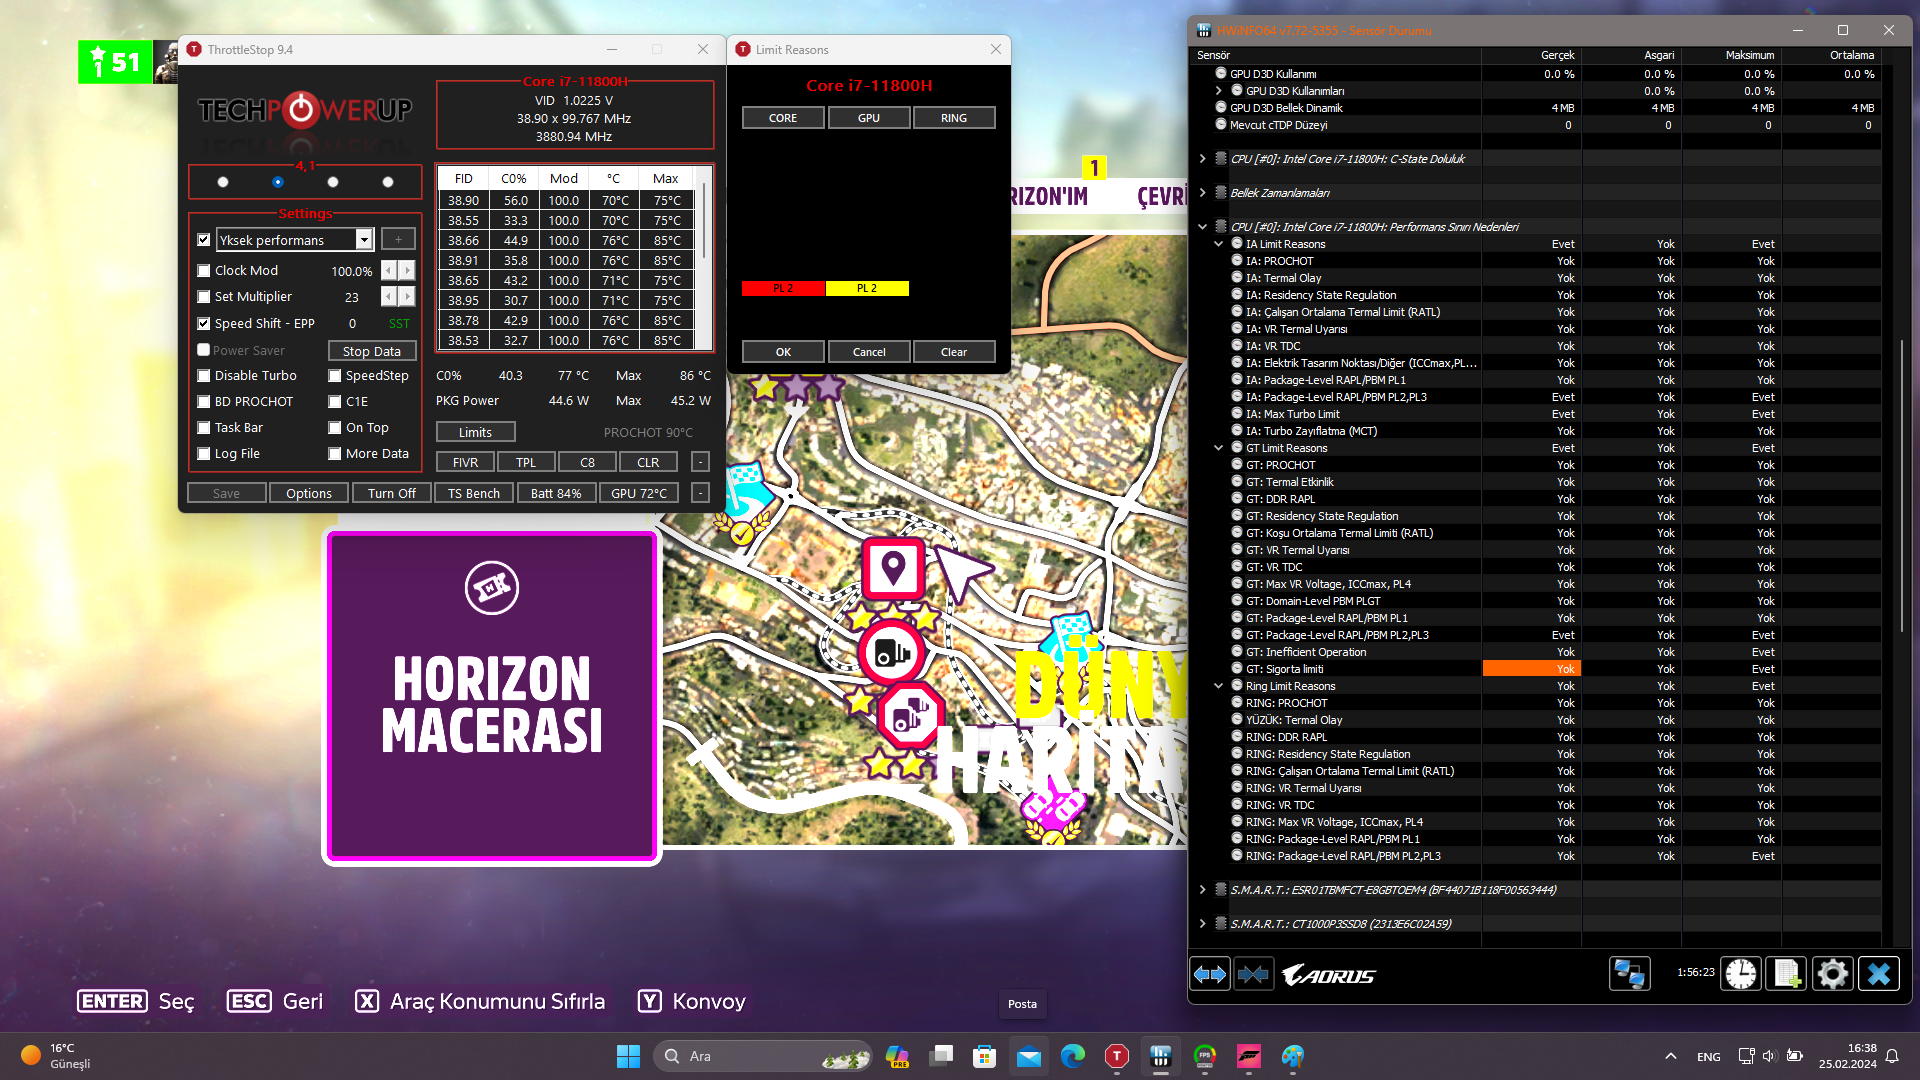The height and width of the screenshot is (1080, 1920).
Task: Enable the Disable Turbo checkbox
Action: point(204,376)
